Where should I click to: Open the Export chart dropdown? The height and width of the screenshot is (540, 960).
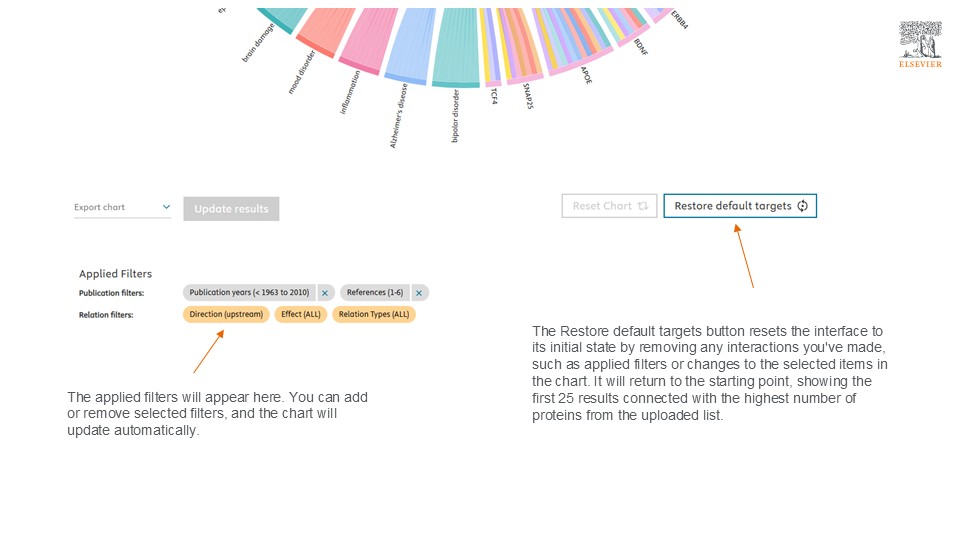tap(123, 208)
